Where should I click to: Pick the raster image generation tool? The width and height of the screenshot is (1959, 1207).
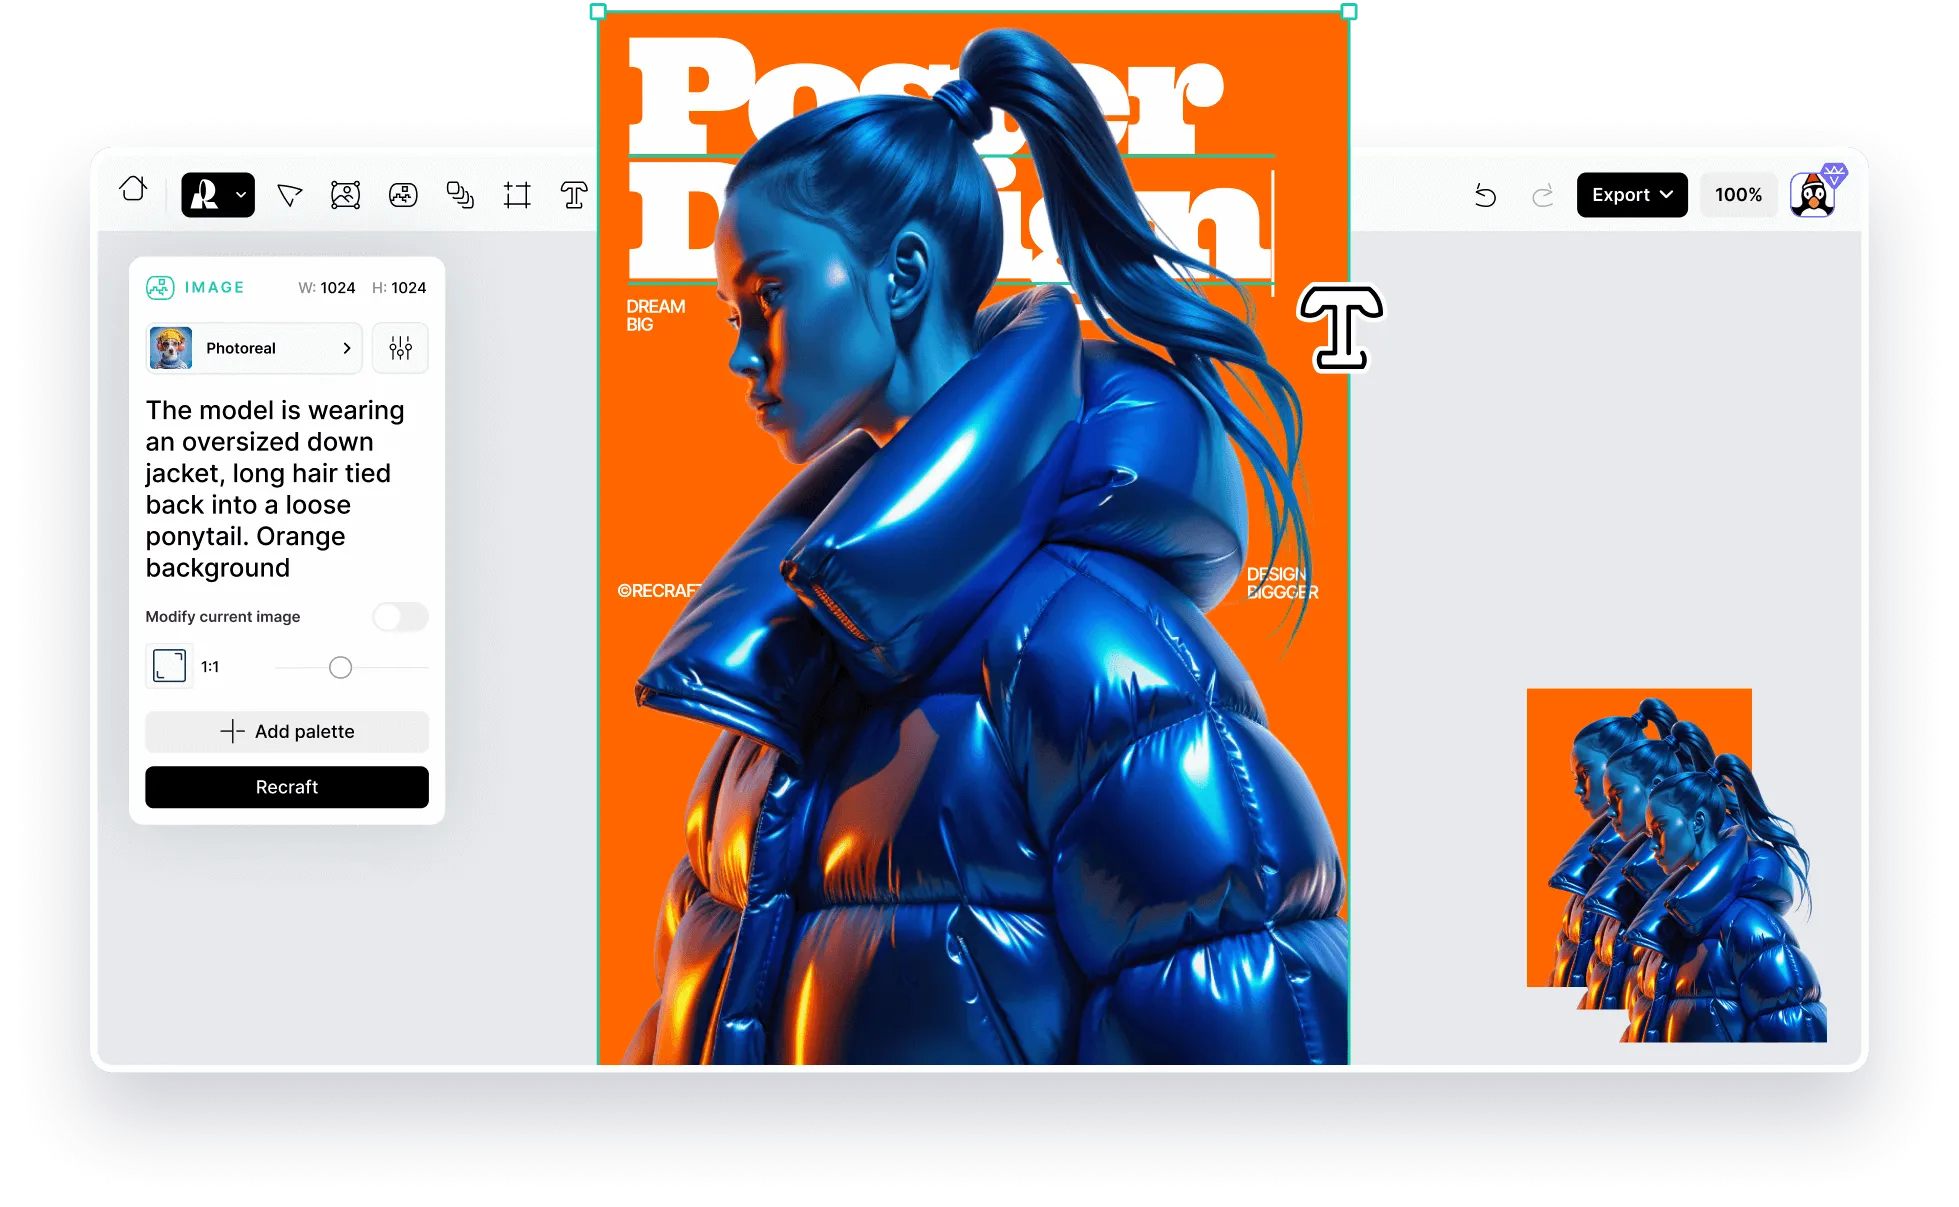pyautogui.click(x=403, y=195)
